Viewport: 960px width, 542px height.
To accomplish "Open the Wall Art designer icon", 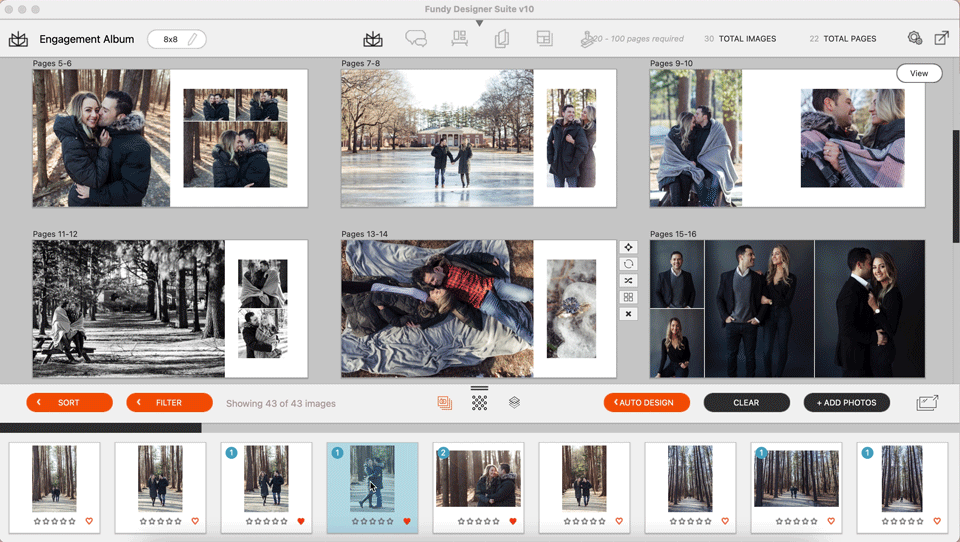I will click(460, 39).
